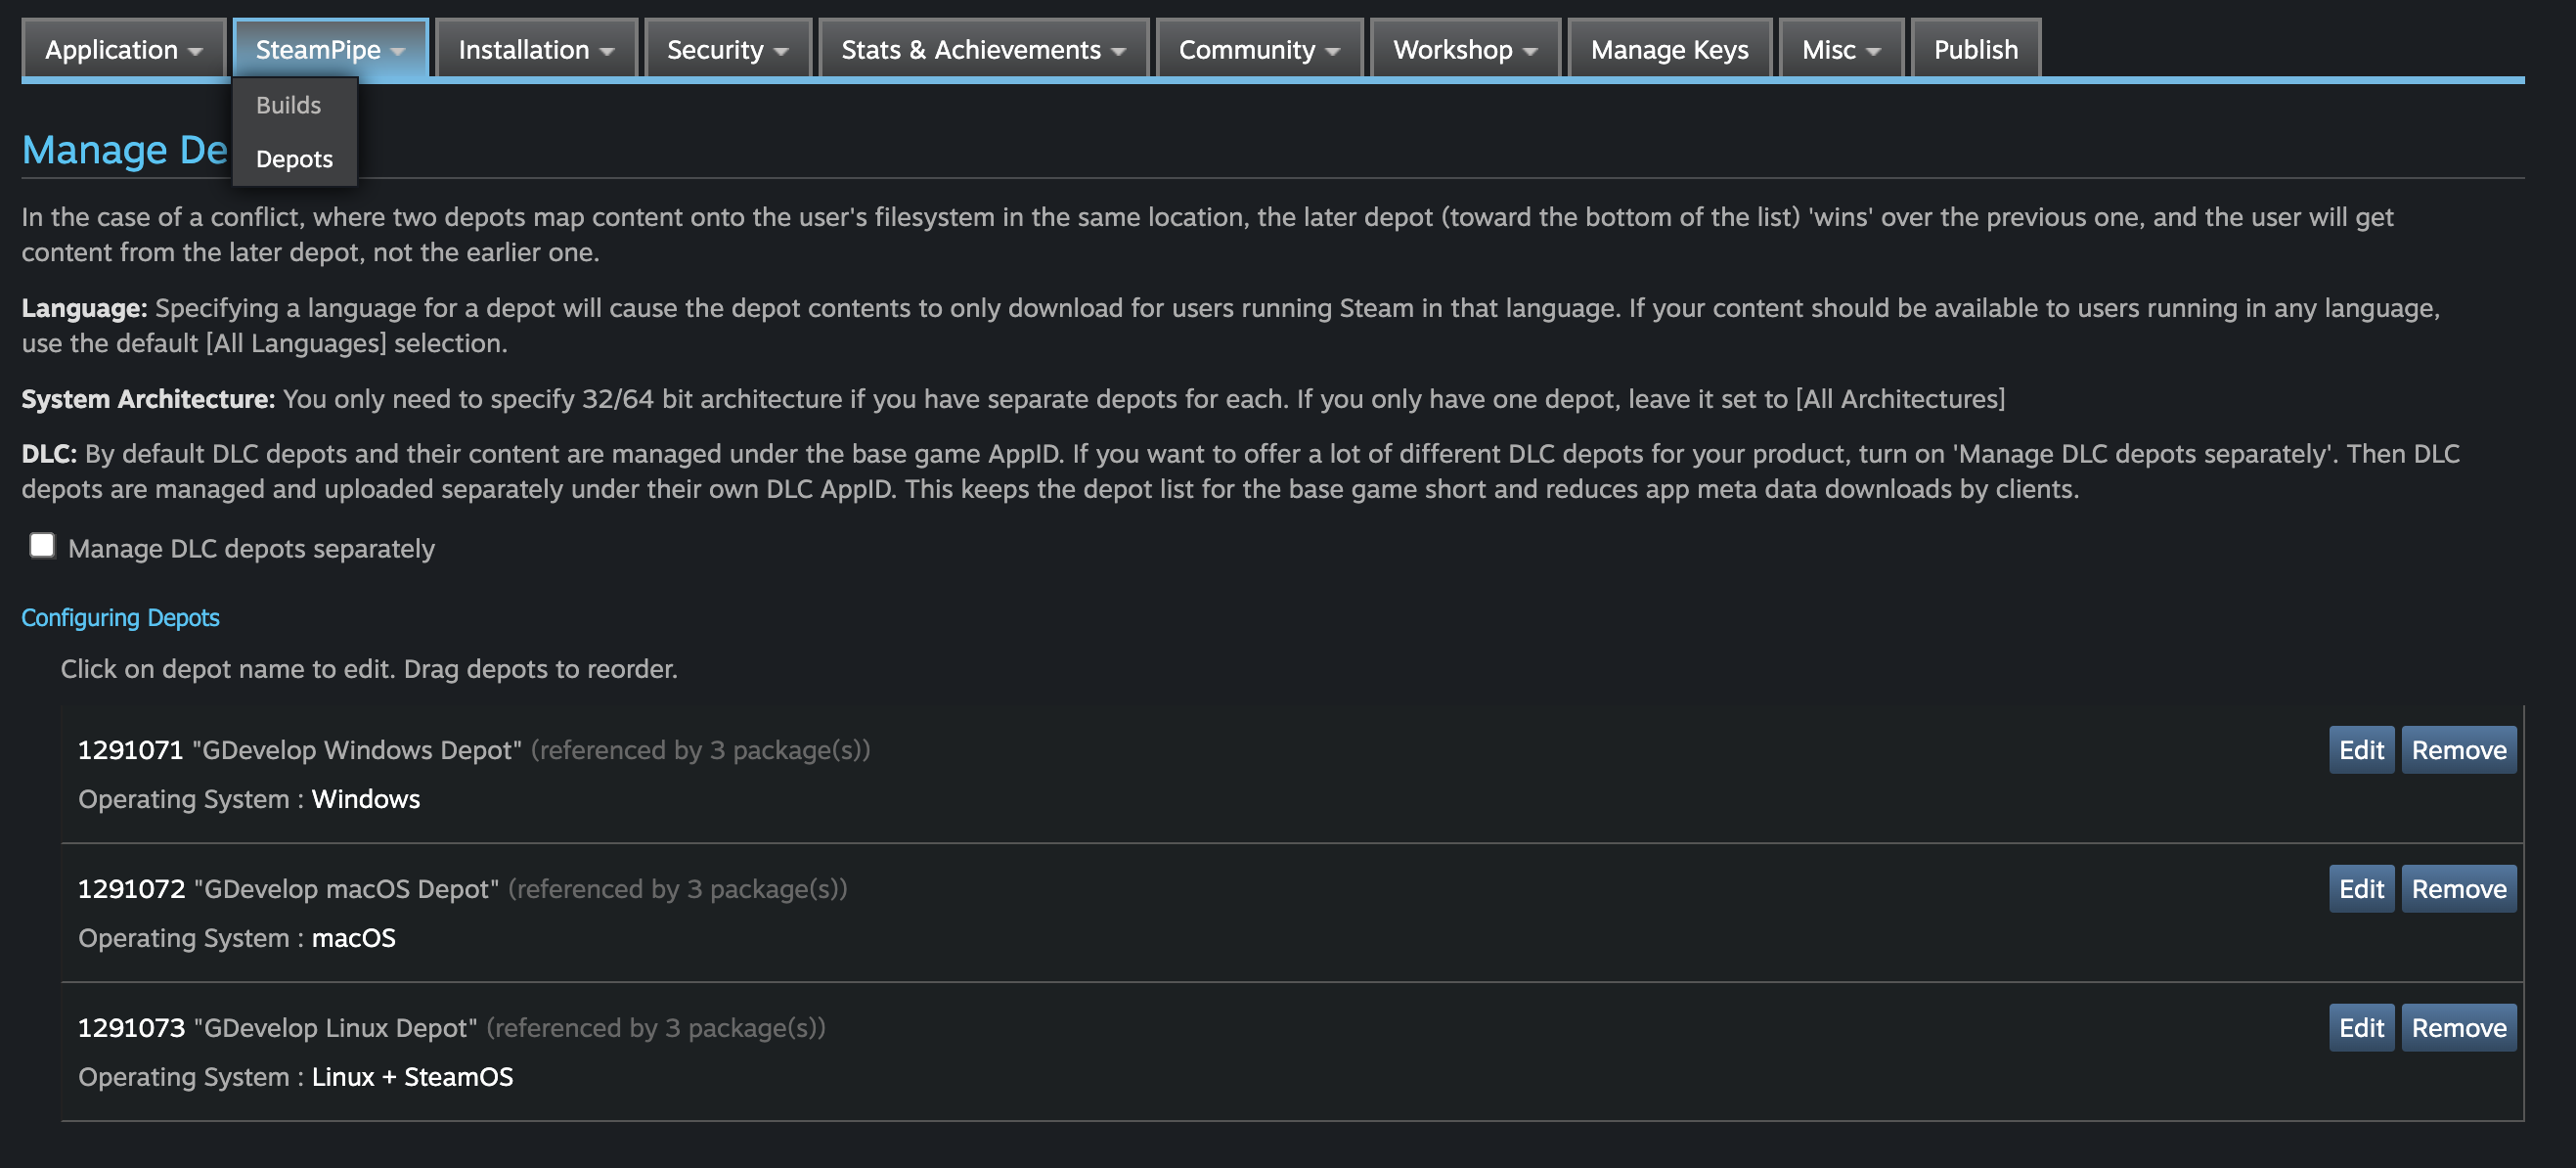2576x1168 pixels.
Task: Choose Depots in the SteamPipe menu
Action: pos(294,159)
